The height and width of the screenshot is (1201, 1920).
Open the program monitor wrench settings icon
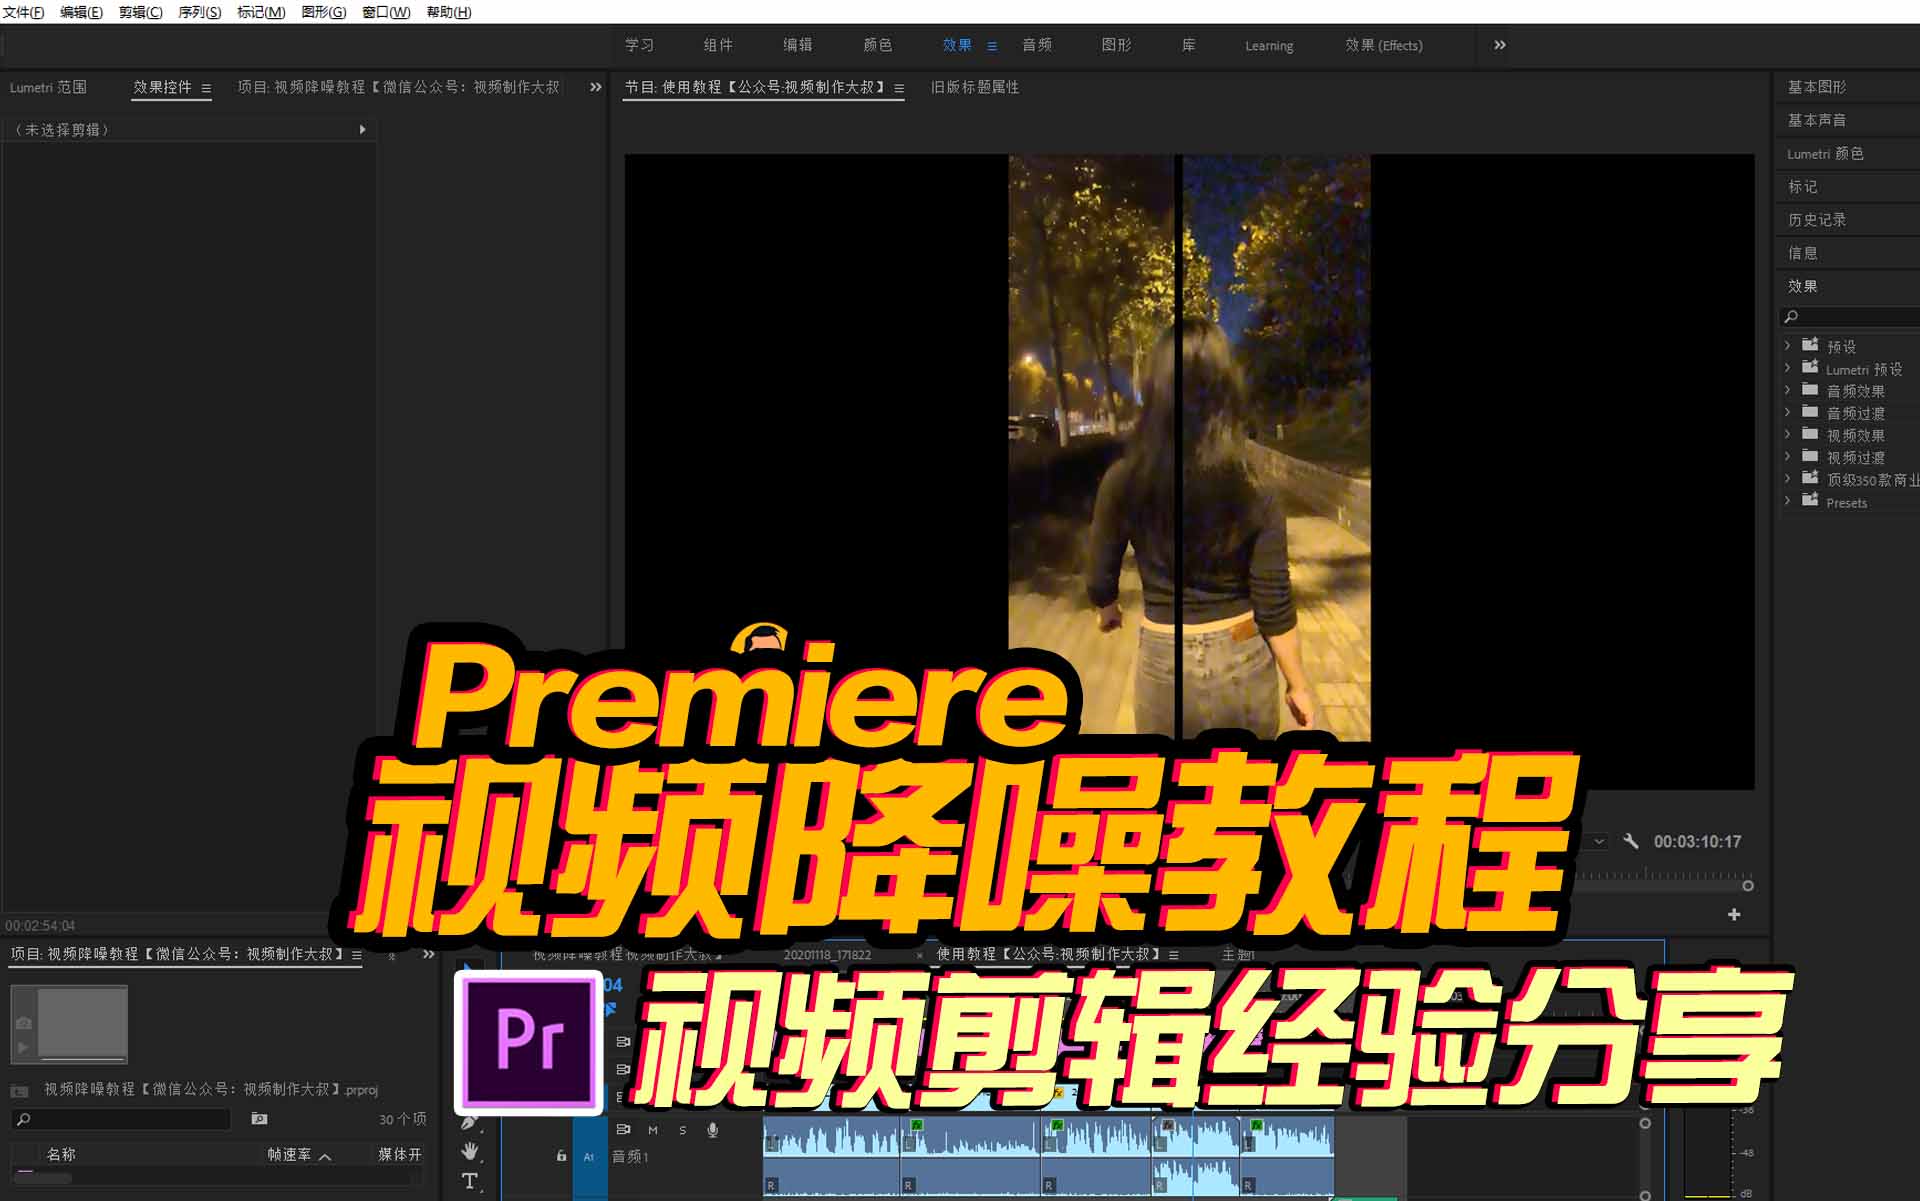[1632, 841]
